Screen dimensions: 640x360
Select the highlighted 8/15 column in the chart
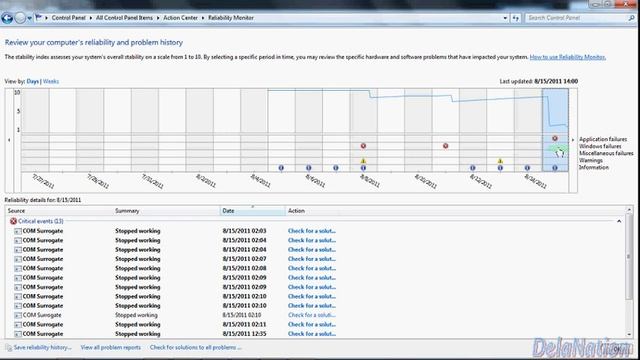[555, 130]
